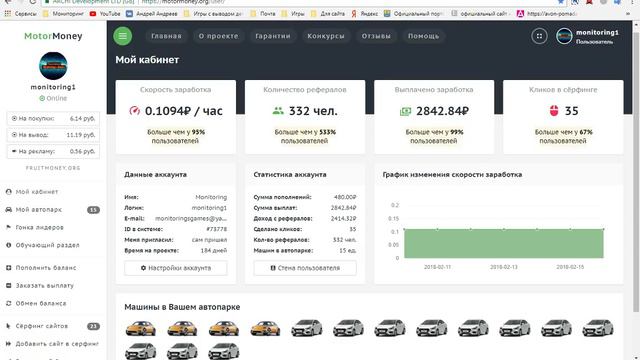640x360 pixels.
Task: Click the plus icon beside Пополнить баланс
Action: pyautogui.click(x=9, y=268)
